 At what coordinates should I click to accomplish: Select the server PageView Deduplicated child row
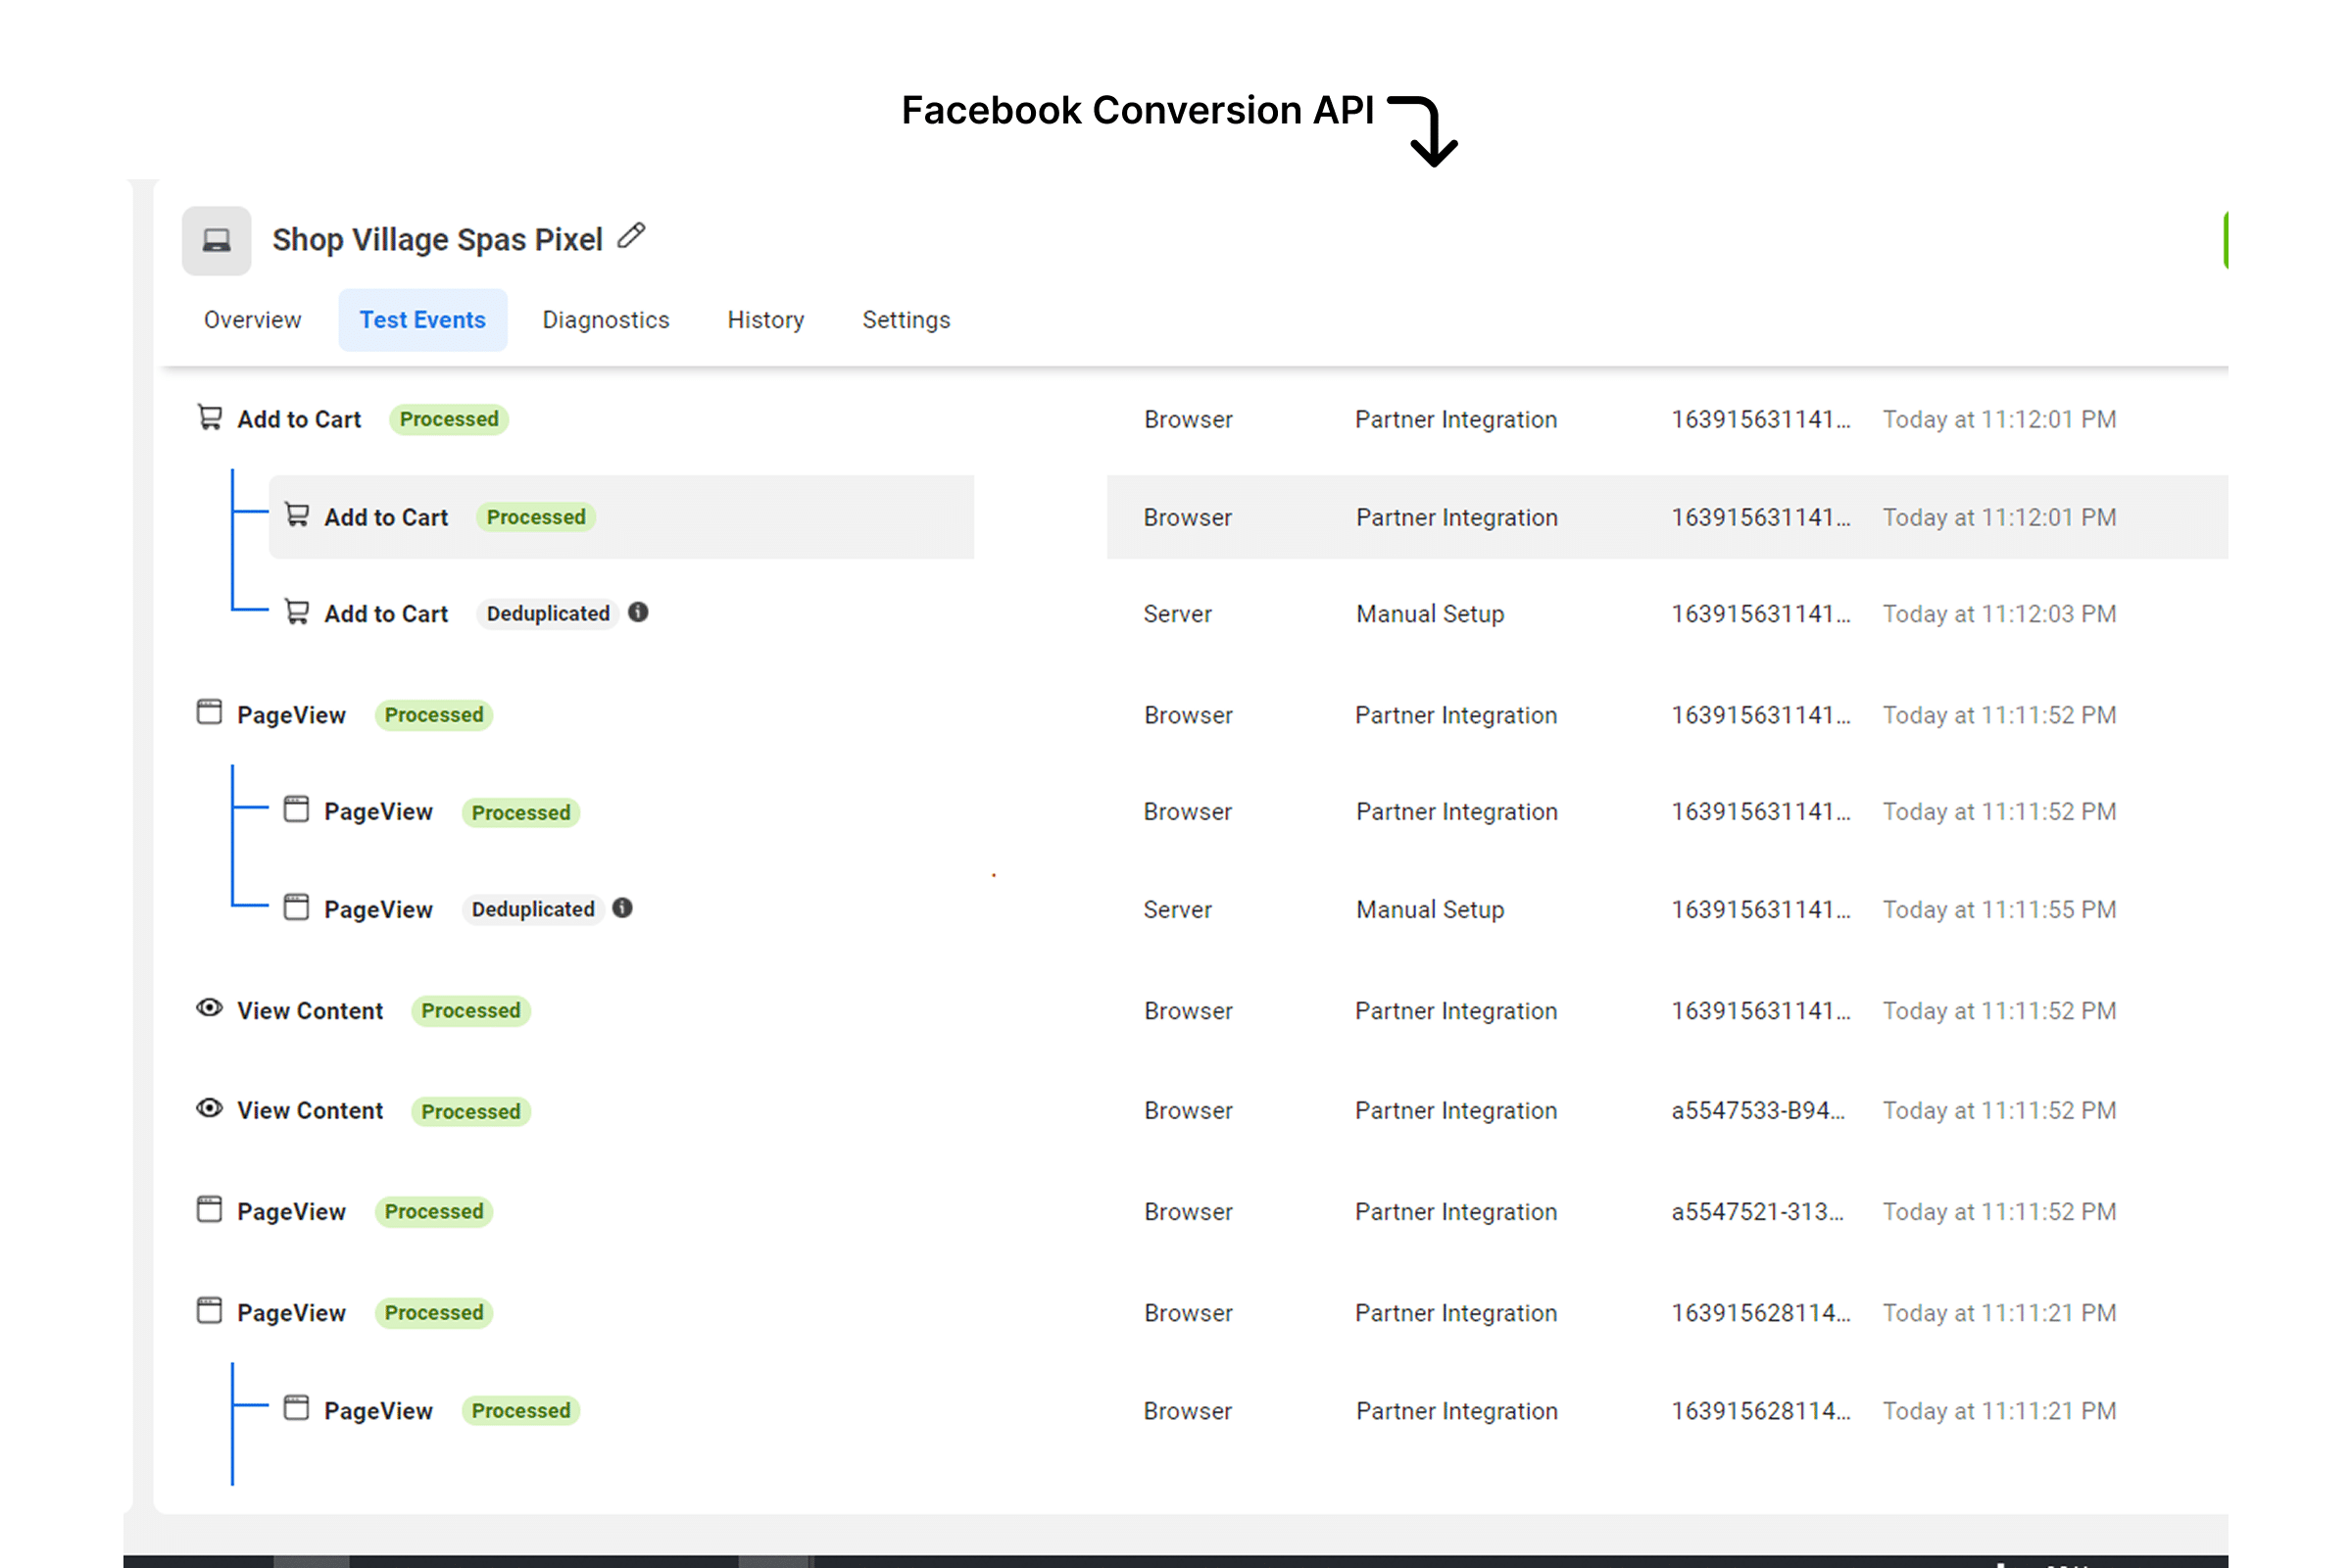378,909
